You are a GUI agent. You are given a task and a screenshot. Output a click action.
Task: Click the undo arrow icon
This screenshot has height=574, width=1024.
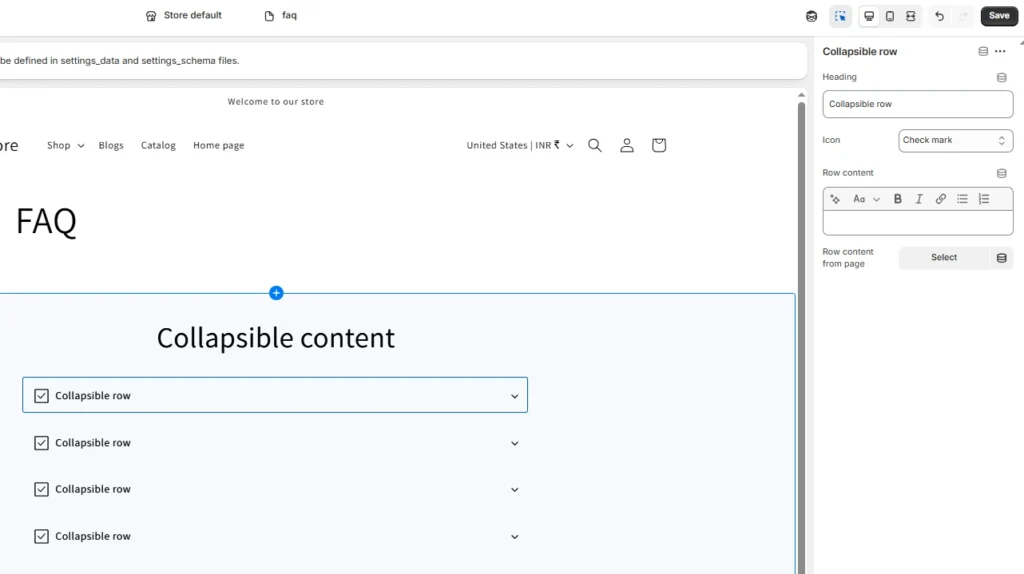[939, 16]
